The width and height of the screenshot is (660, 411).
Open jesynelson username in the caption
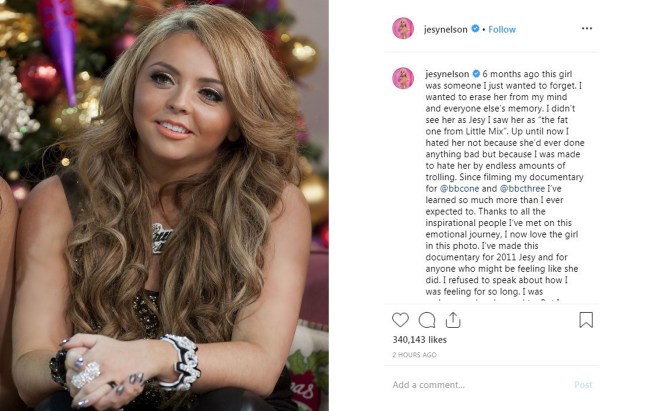[447, 74]
